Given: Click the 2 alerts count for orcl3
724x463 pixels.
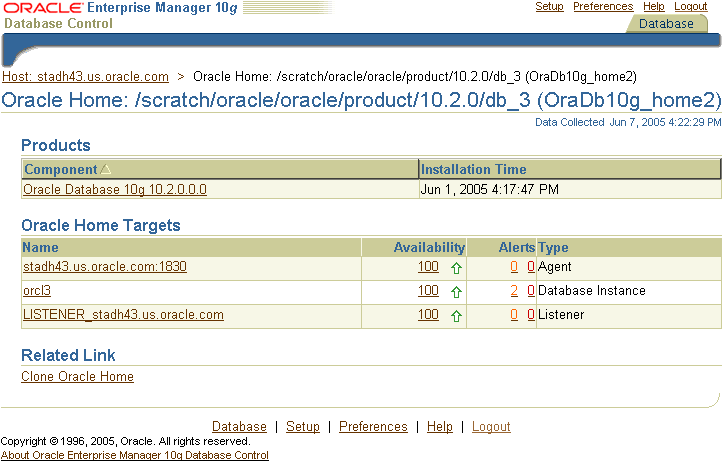Looking at the screenshot, I should (x=514, y=291).
